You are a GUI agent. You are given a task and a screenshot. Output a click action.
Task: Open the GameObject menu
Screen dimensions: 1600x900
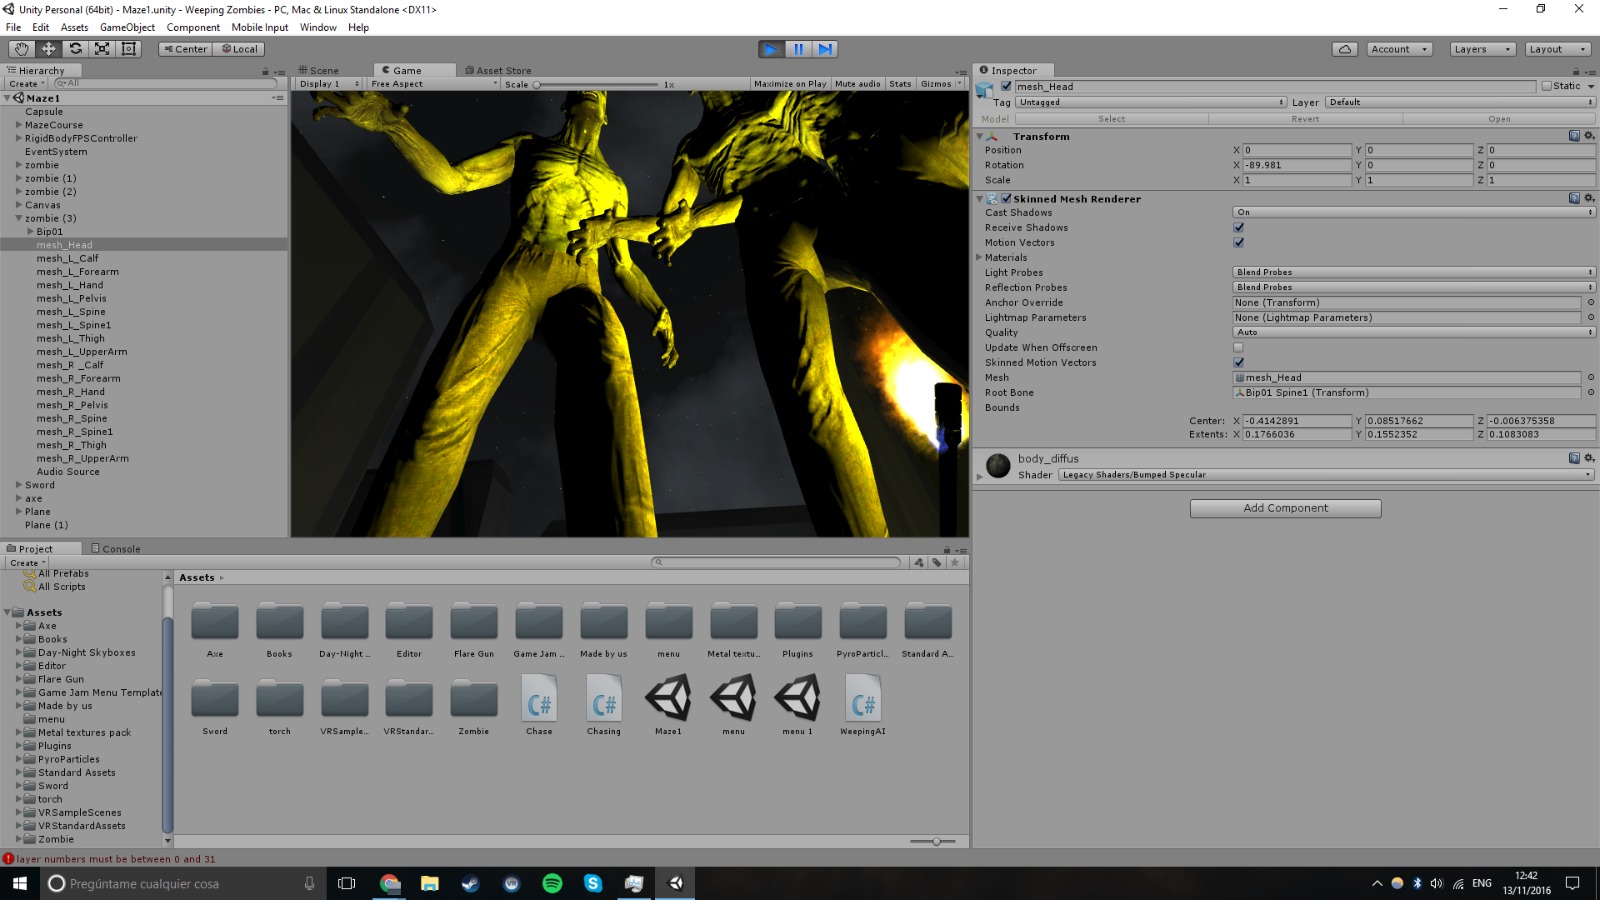pos(127,27)
